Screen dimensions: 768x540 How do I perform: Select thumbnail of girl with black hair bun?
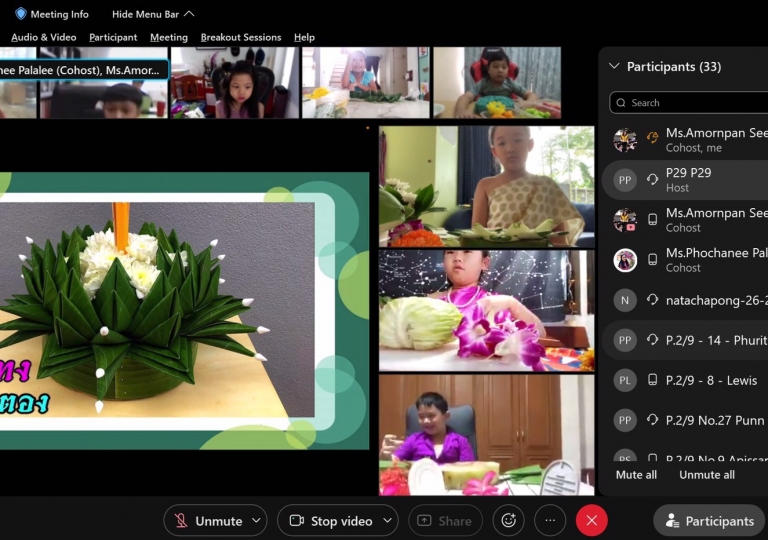tap(235, 83)
